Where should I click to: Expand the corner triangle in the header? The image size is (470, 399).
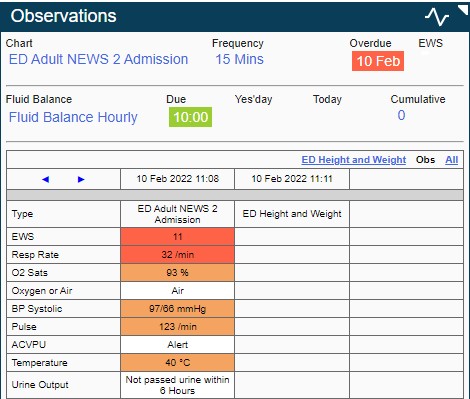coord(463,10)
